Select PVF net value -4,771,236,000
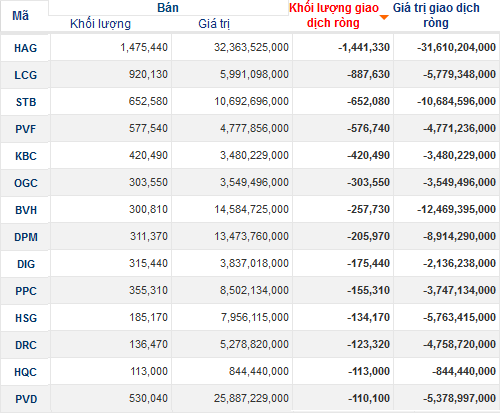 pyautogui.click(x=459, y=128)
